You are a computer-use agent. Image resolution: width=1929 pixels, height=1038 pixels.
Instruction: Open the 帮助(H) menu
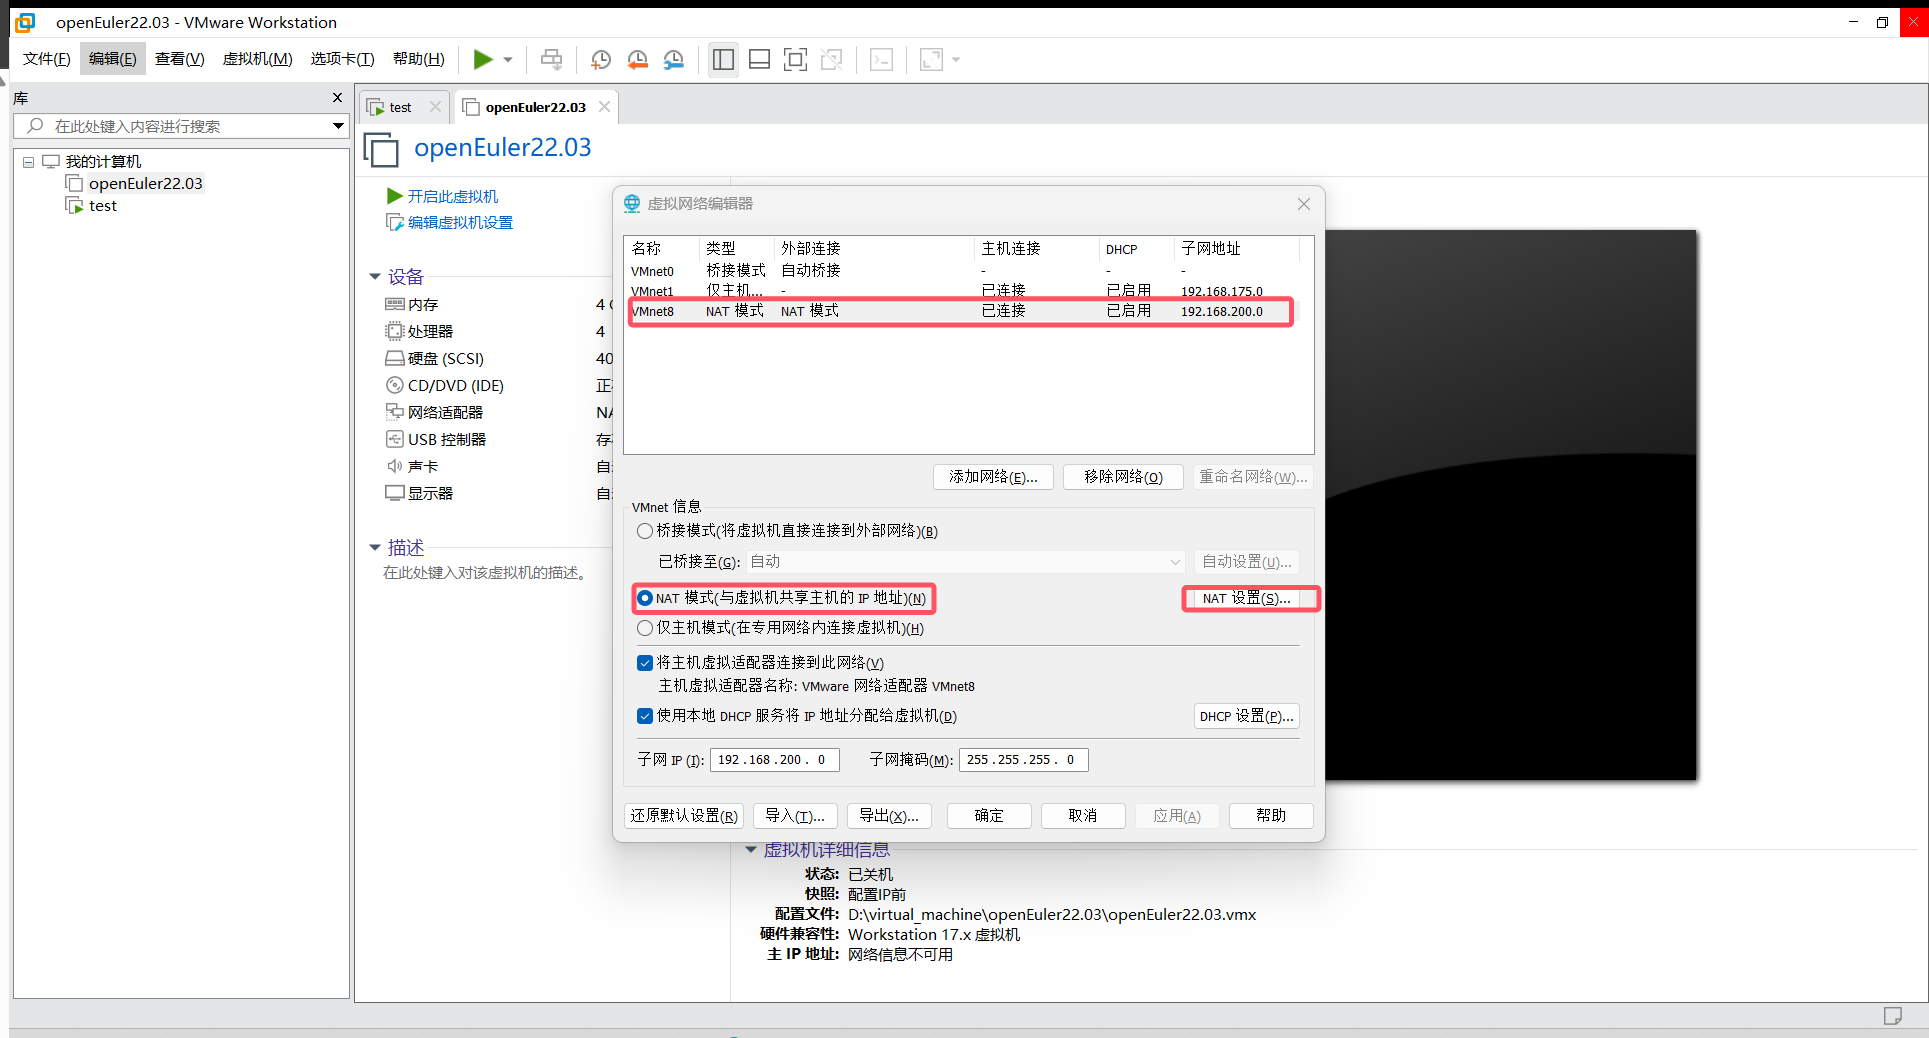419,59
